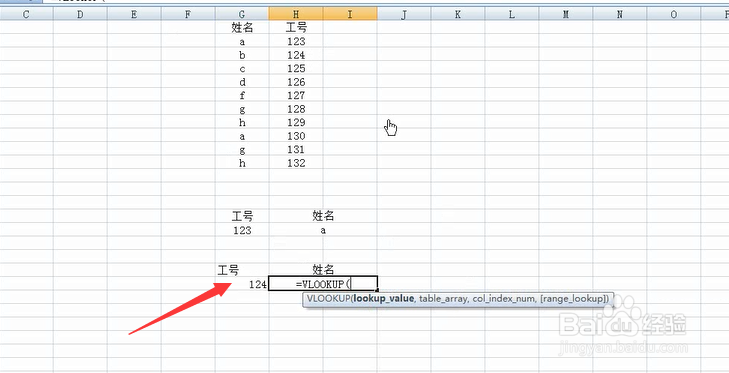Click the cell with value 128
729x373 pixels.
[296, 109]
